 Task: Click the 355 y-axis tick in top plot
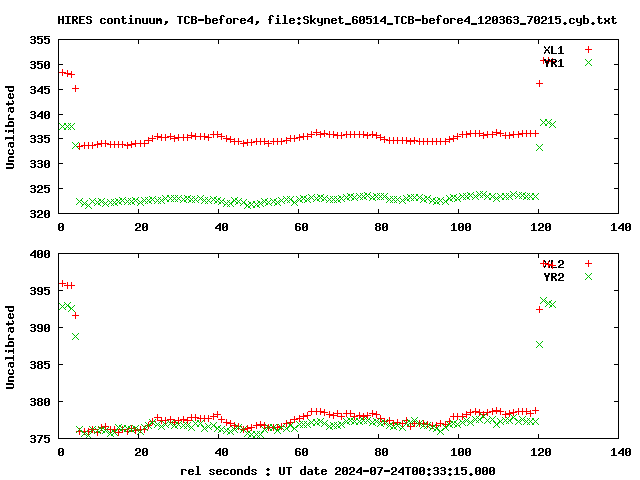(40, 40)
